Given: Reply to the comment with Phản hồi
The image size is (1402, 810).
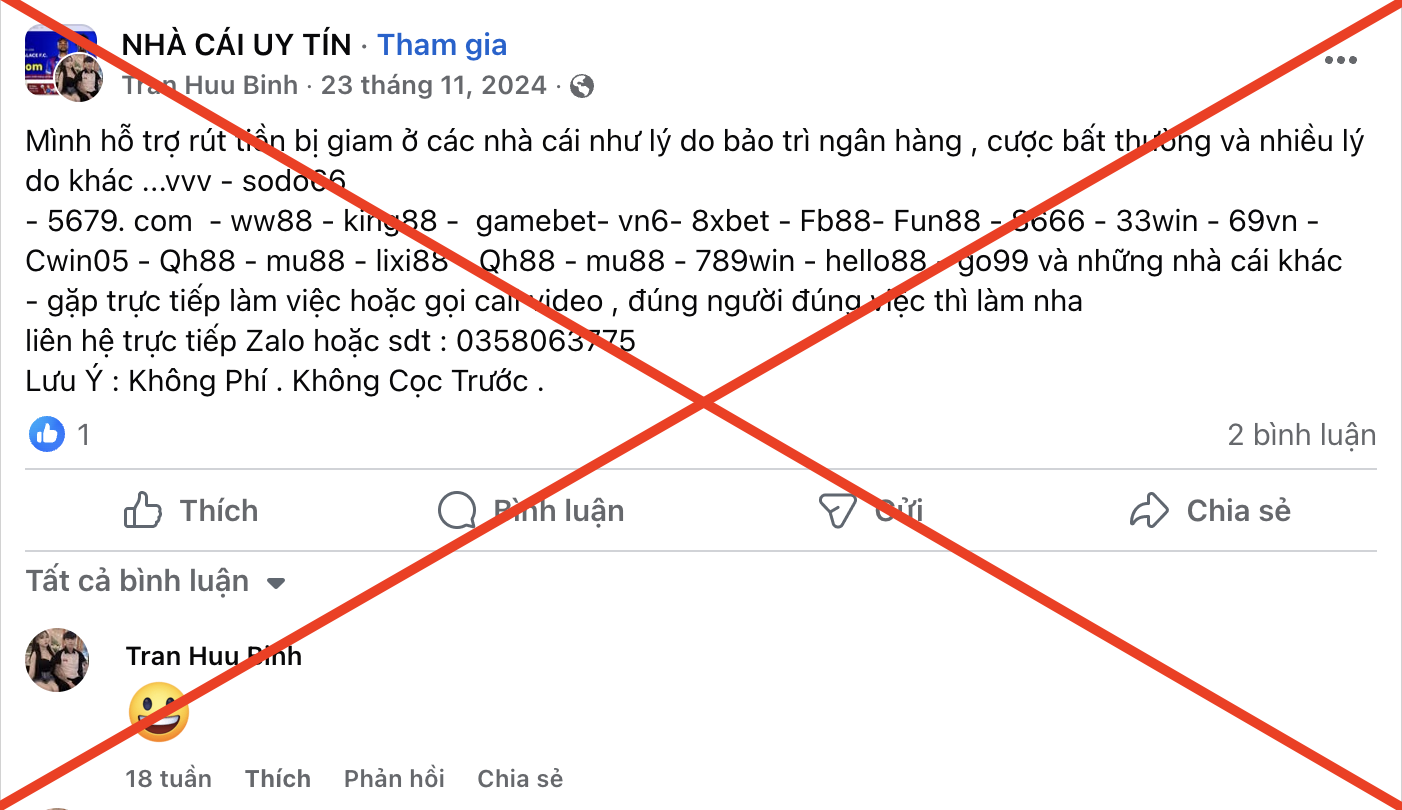Looking at the screenshot, I should pos(394,779).
